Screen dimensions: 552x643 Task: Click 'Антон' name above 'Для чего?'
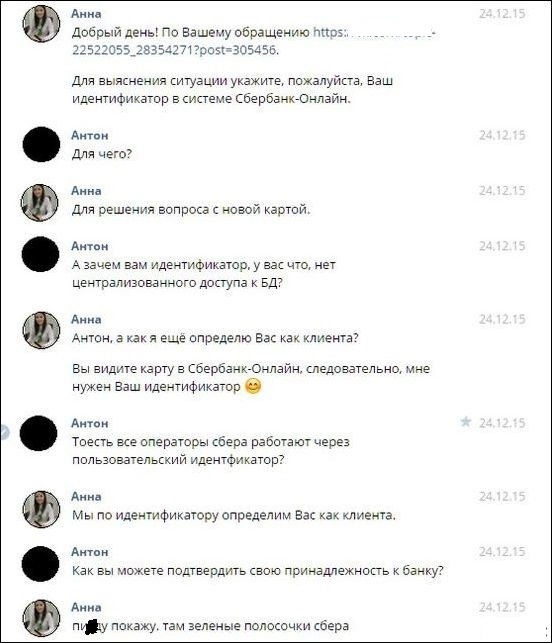[90, 135]
